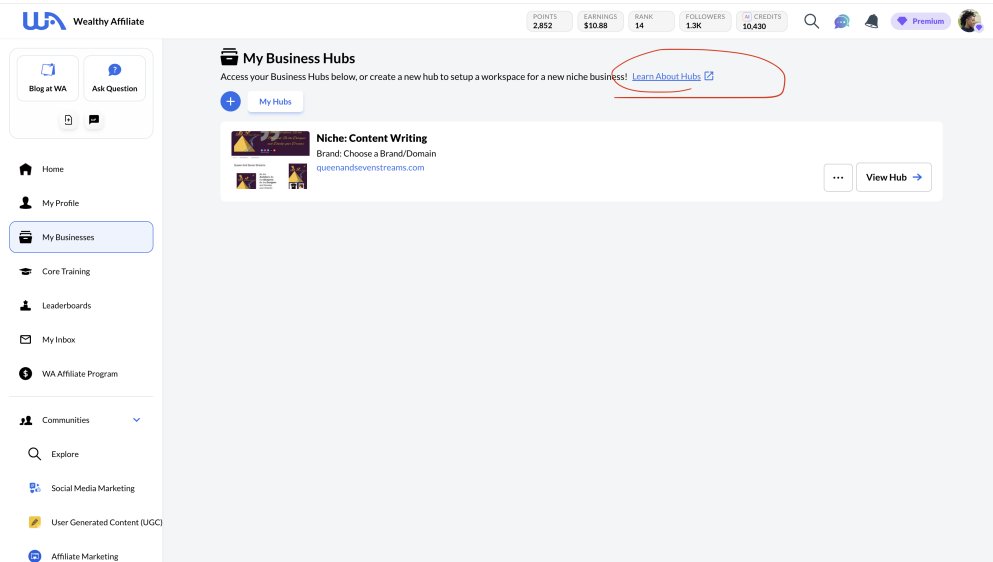Select the My Hubs tab
Image resolution: width=993 pixels, height=562 pixels.
pyautogui.click(x=275, y=101)
